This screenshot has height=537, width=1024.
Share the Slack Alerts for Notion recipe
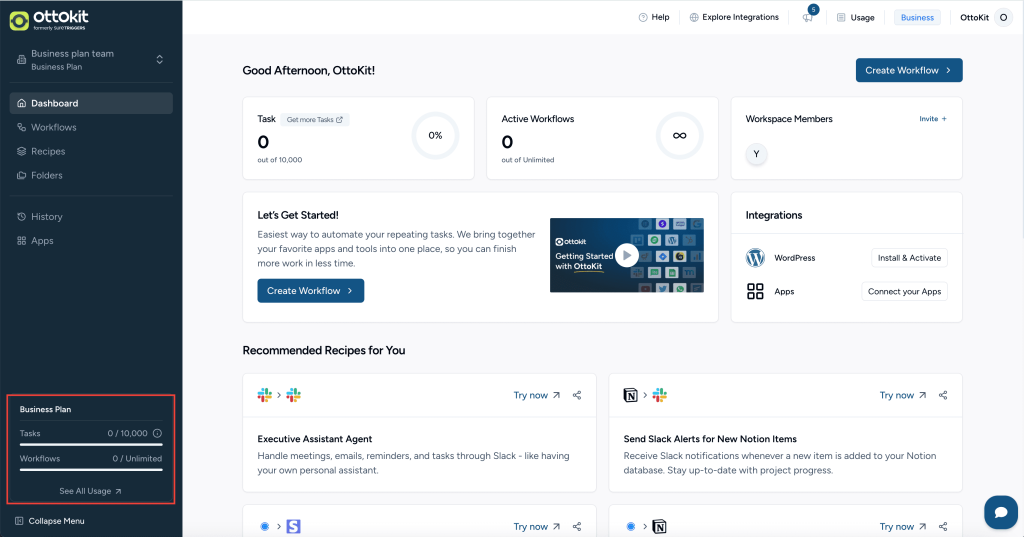pyautogui.click(x=943, y=395)
